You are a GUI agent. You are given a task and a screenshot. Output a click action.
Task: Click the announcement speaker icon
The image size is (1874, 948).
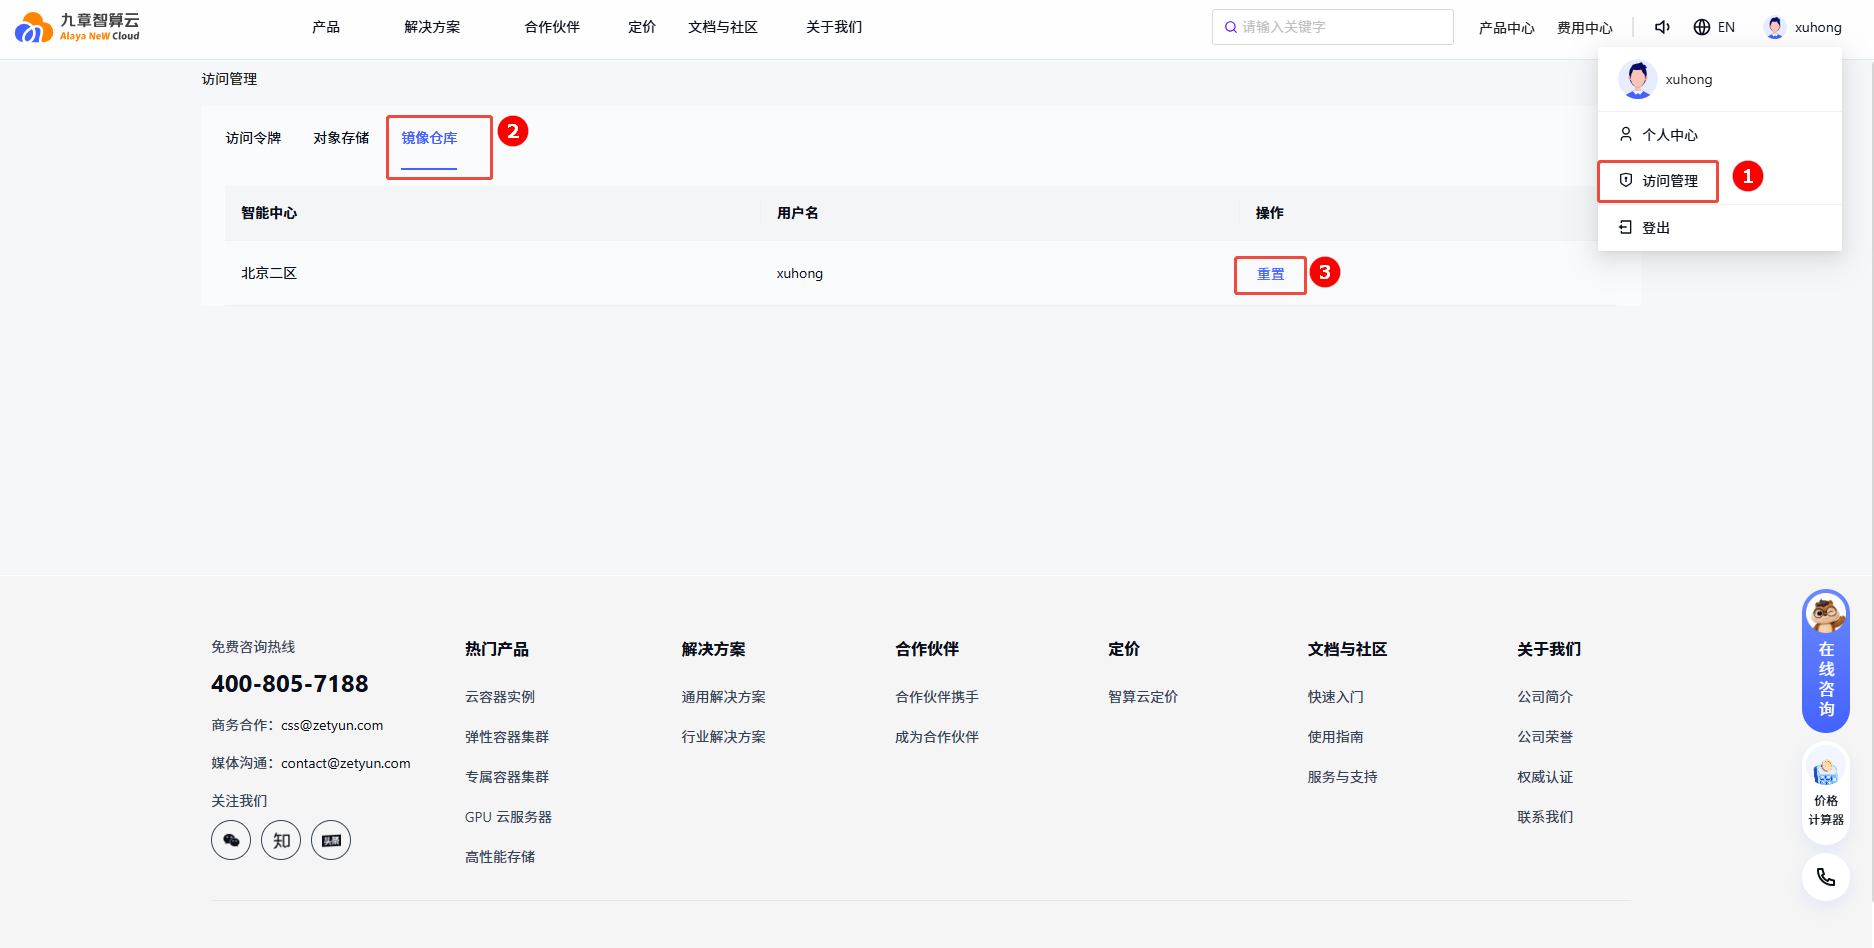coord(1662,27)
